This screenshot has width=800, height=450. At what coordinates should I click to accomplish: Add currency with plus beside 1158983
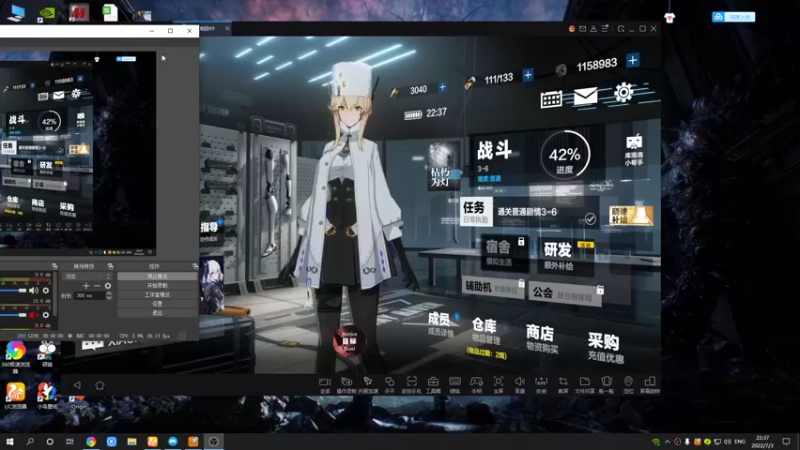(x=633, y=60)
